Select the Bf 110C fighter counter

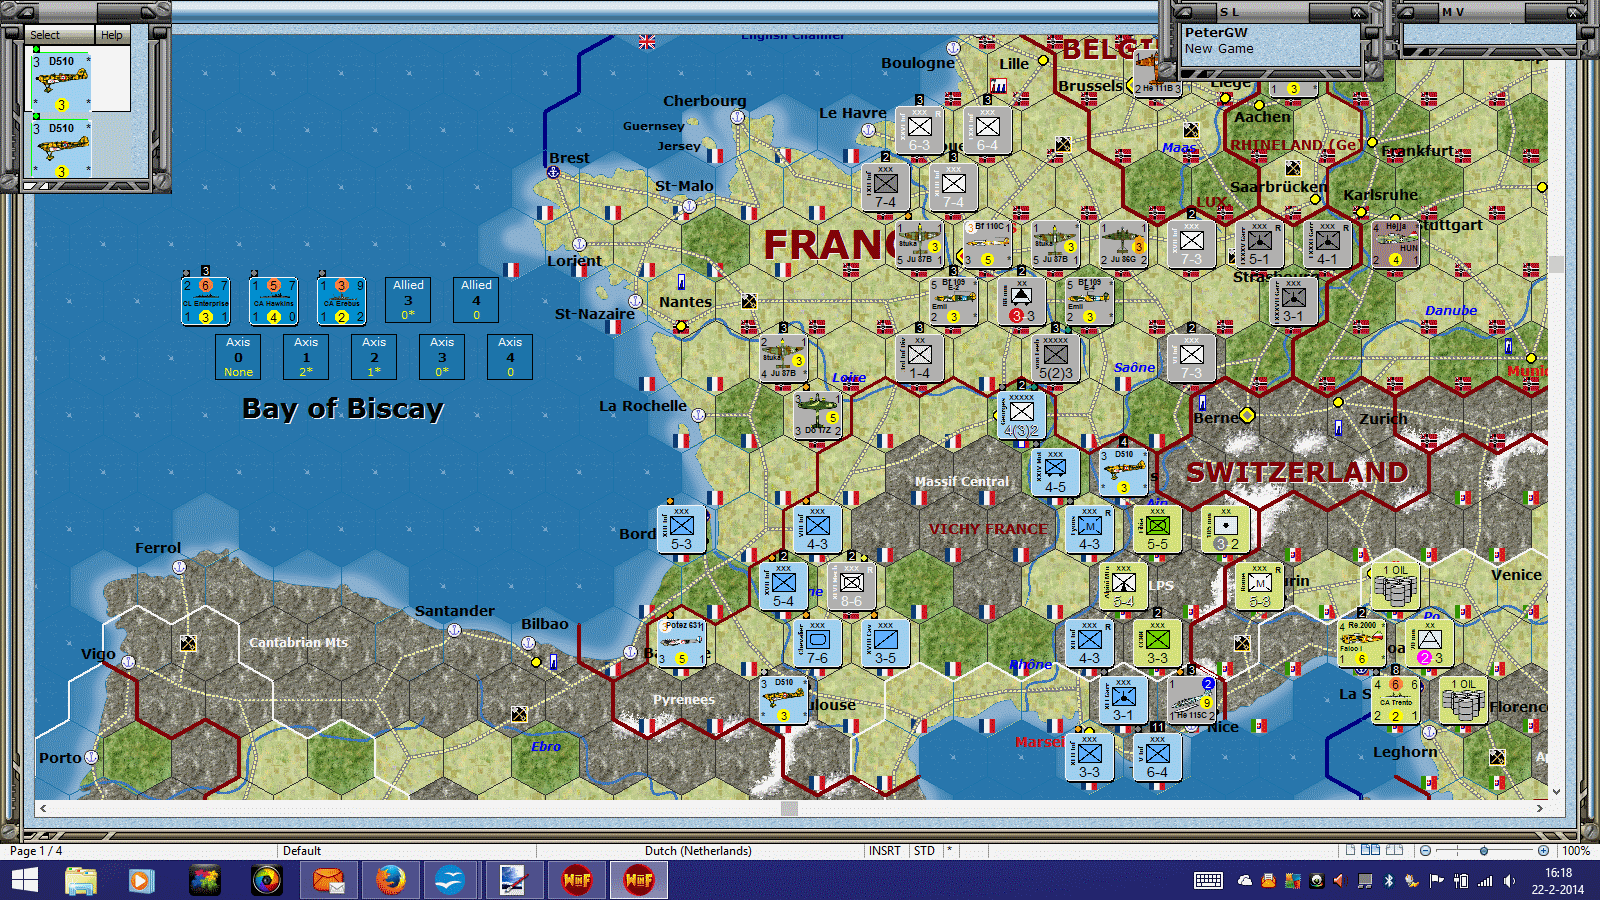coord(987,244)
